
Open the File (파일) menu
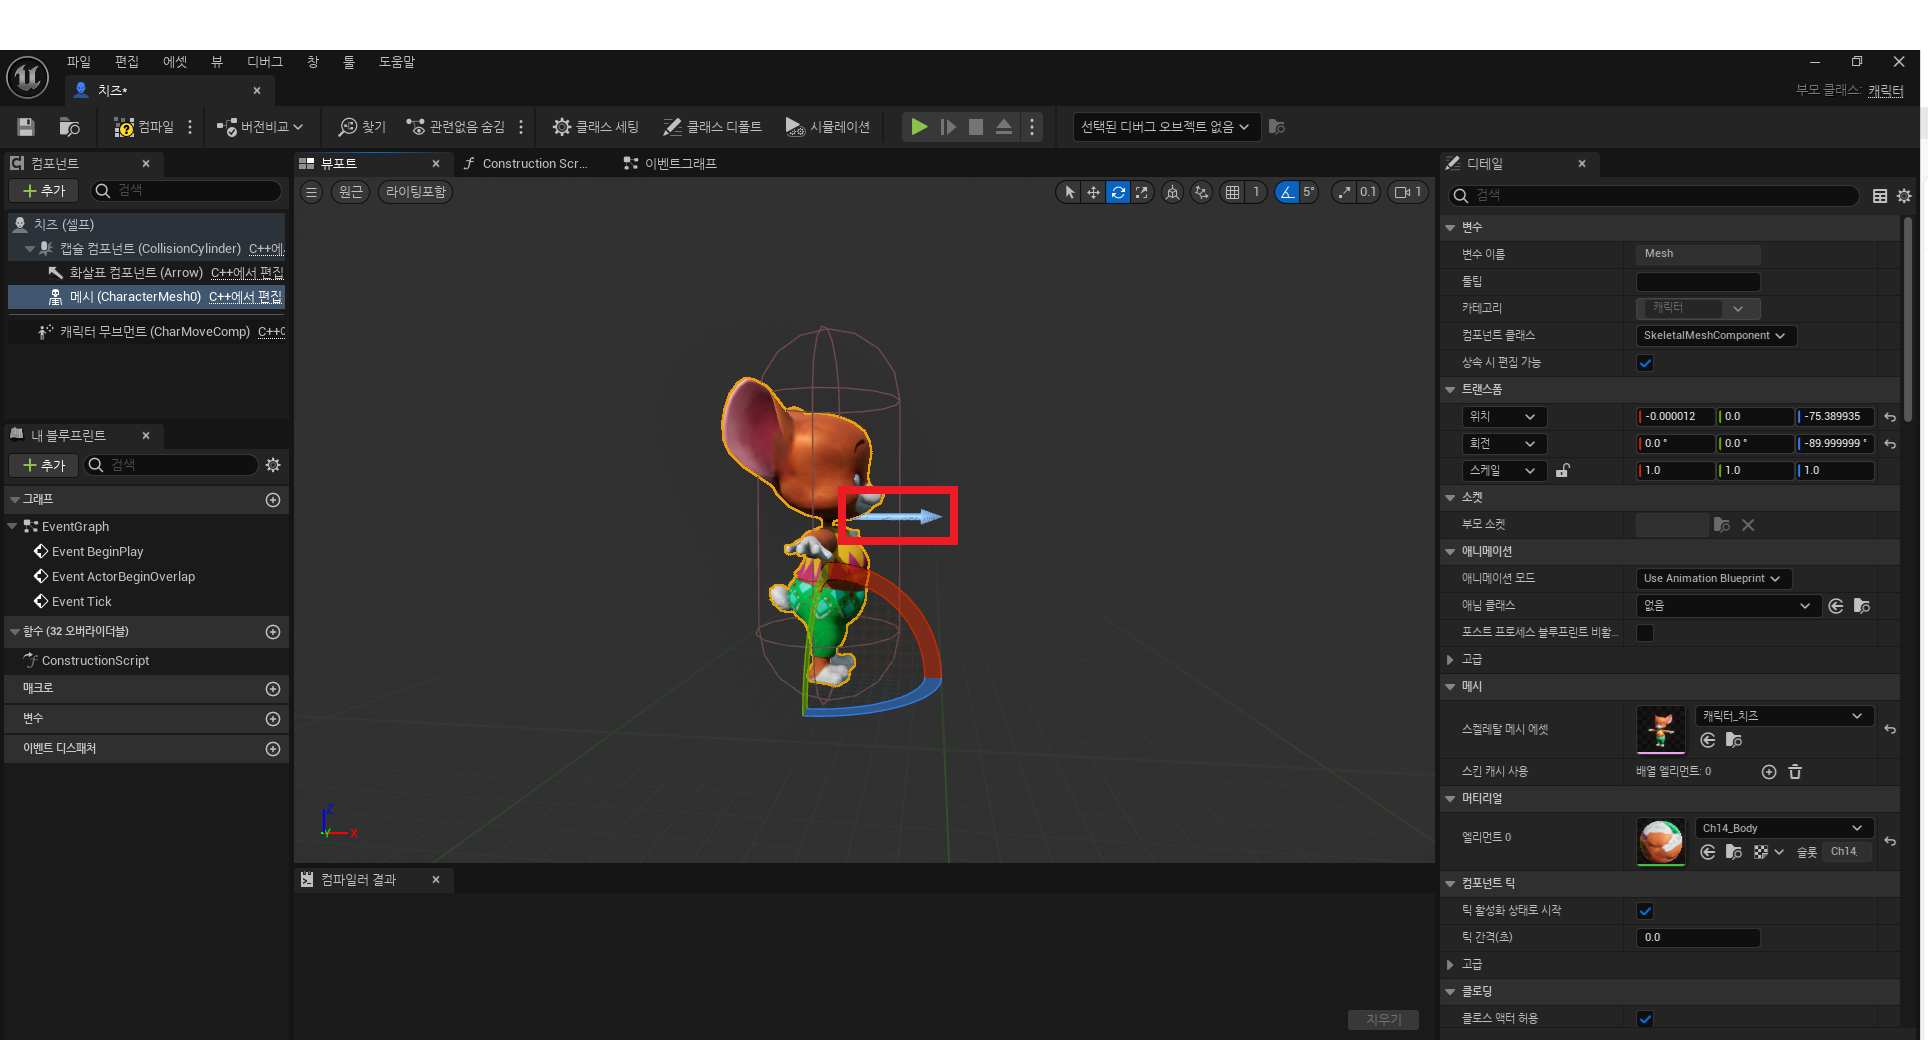79,62
